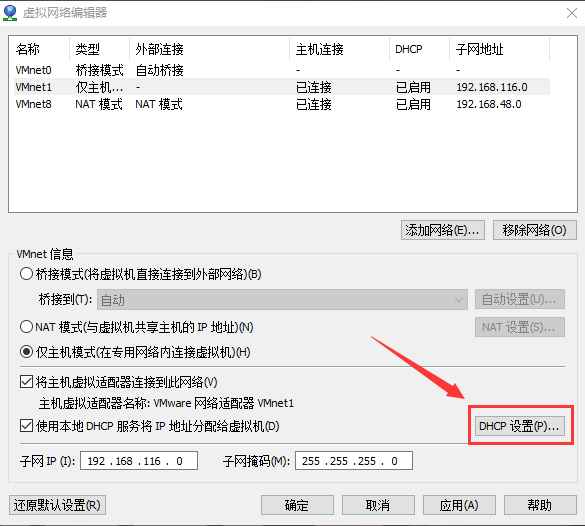Screen dimensions: 585x526
Task: Click the 子网 IP input field
Action: [x=139, y=461]
